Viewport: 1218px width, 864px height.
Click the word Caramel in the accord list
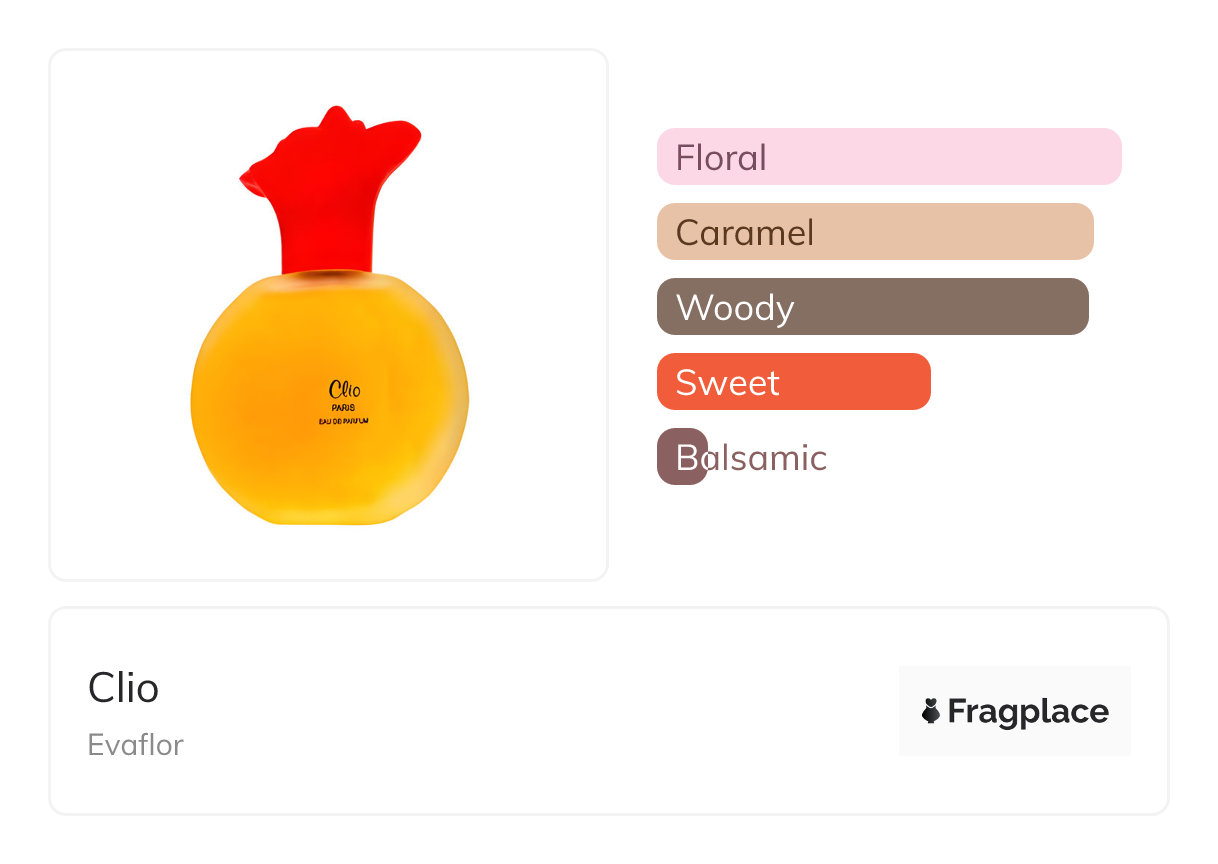pos(745,233)
